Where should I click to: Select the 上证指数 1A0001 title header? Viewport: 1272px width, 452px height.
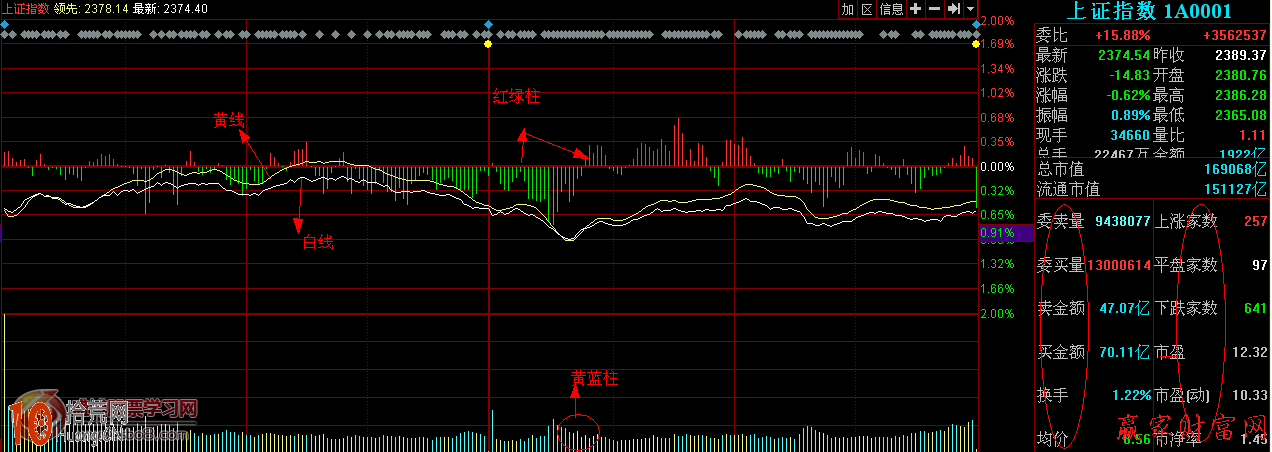coord(1146,12)
